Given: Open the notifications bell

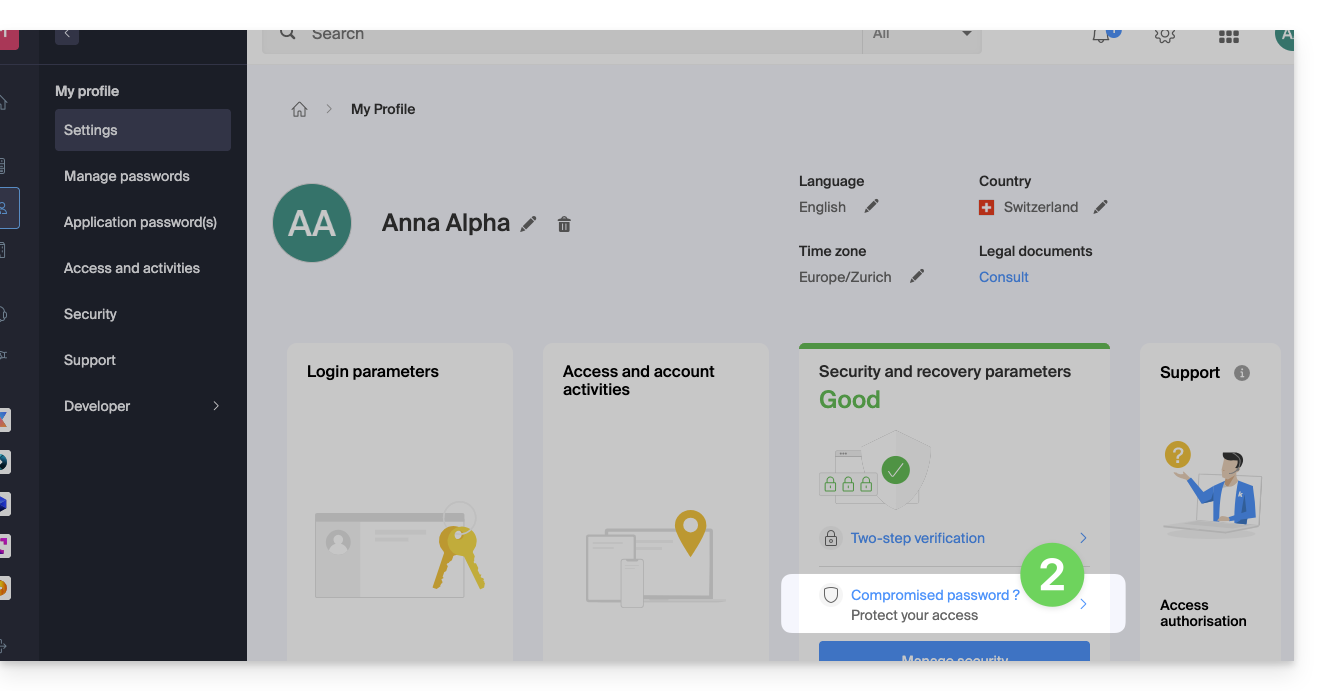Looking at the screenshot, I should tap(1102, 35).
